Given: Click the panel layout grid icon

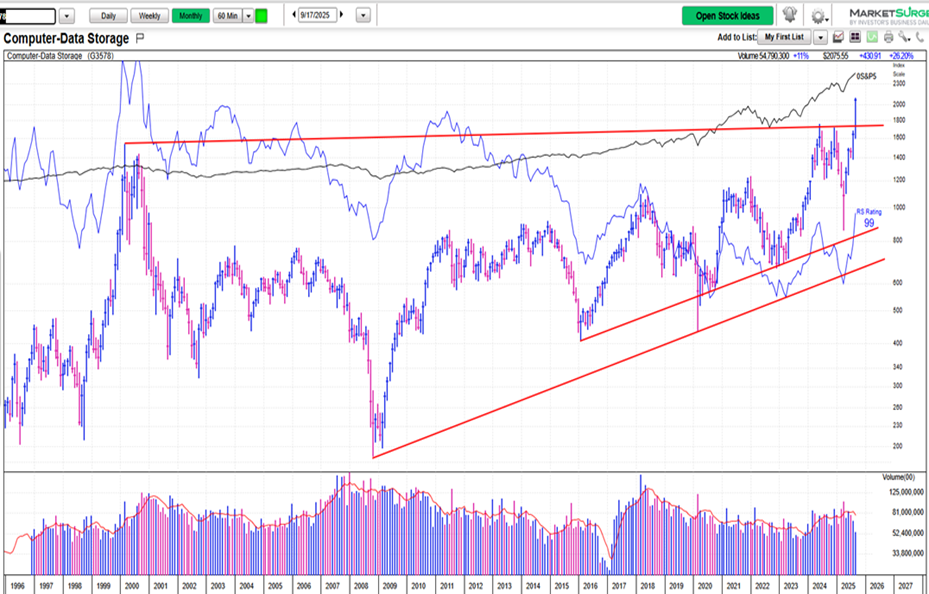Looking at the screenshot, I should (x=856, y=36).
